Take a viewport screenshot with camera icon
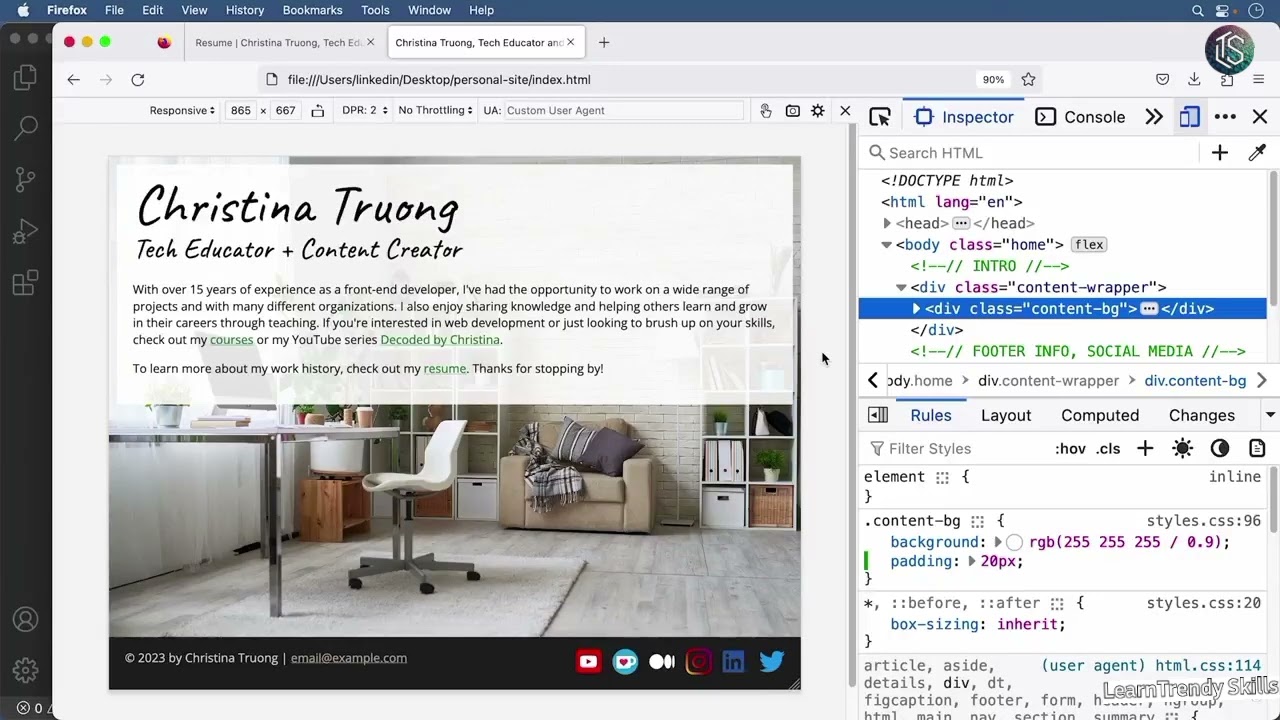Image resolution: width=1280 pixels, height=720 pixels. coord(793,111)
